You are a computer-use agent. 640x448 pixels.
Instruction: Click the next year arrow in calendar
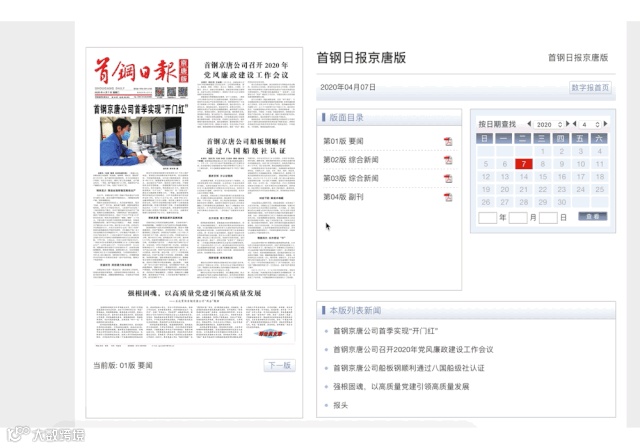(x=567, y=124)
